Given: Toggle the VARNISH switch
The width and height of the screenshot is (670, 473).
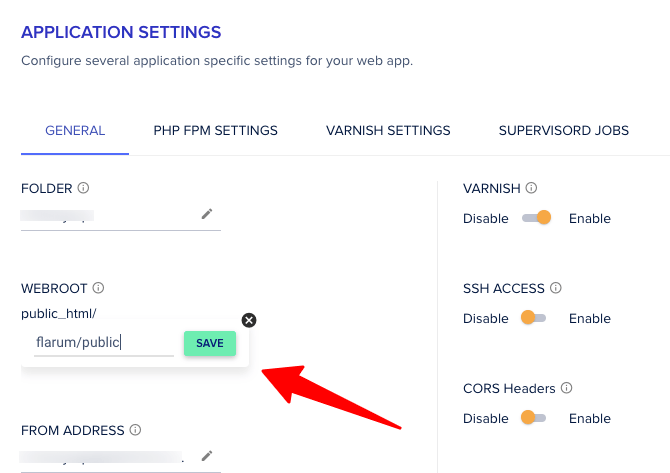Looking at the screenshot, I should pyautogui.click(x=537, y=218).
